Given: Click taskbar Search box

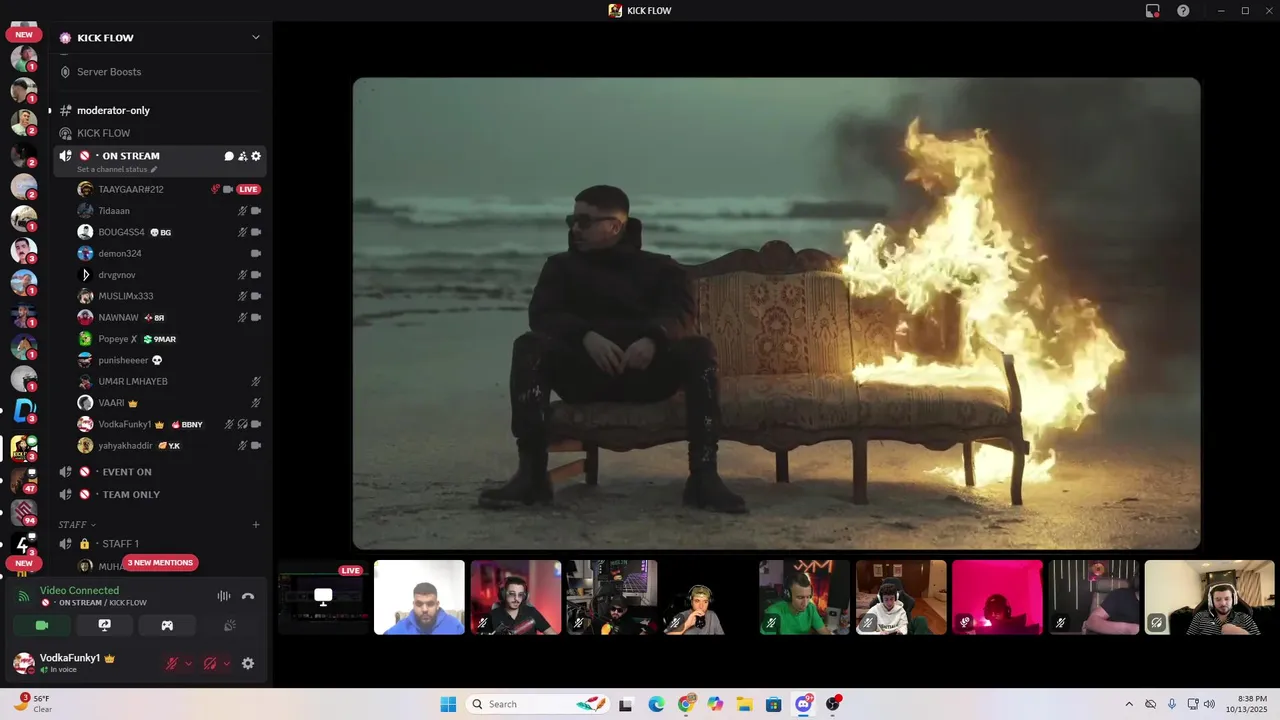Looking at the screenshot, I should [538, 704].
